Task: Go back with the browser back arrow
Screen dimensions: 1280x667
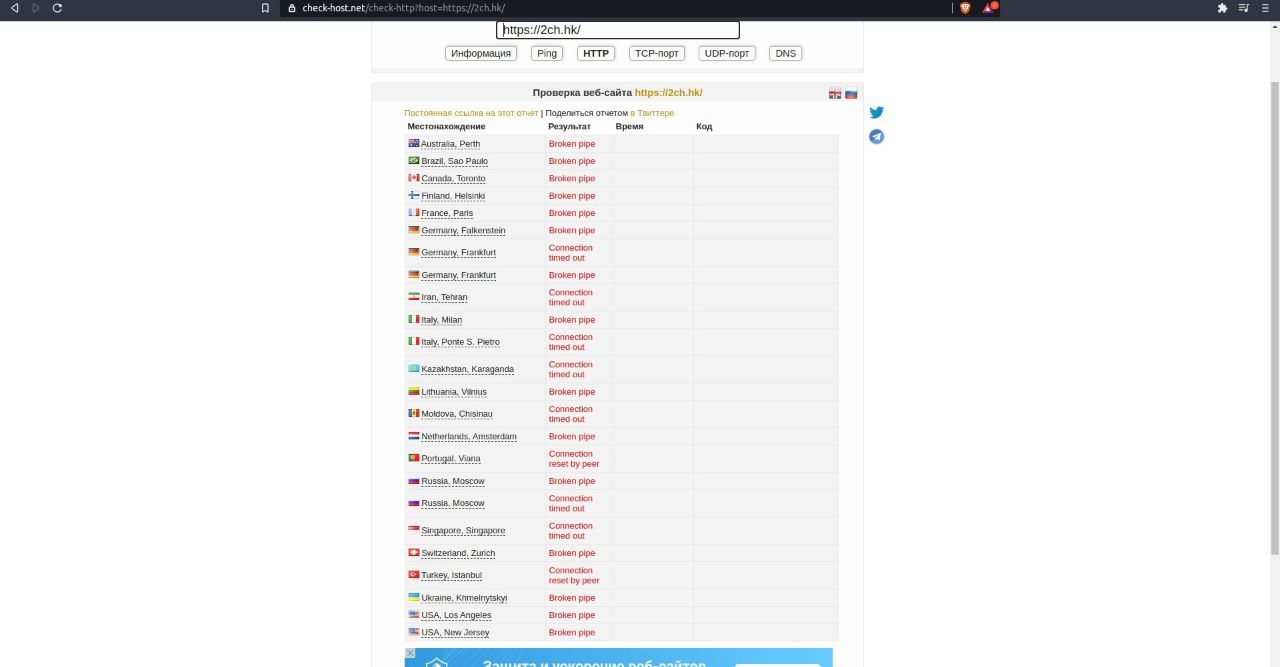Action: (14, 7)
